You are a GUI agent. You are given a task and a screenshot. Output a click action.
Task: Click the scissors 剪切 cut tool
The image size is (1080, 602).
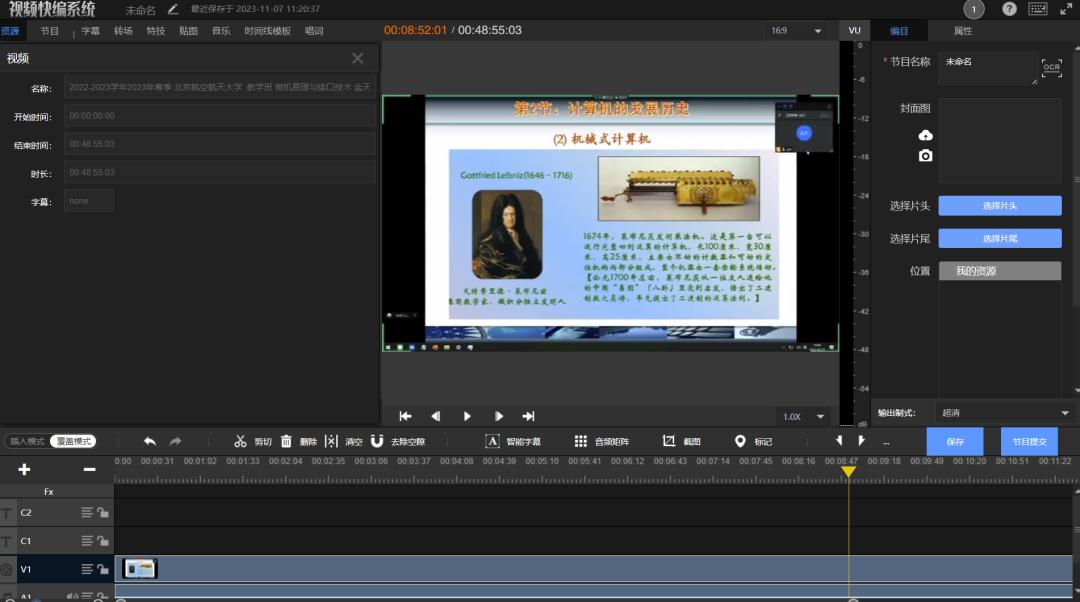252,441
